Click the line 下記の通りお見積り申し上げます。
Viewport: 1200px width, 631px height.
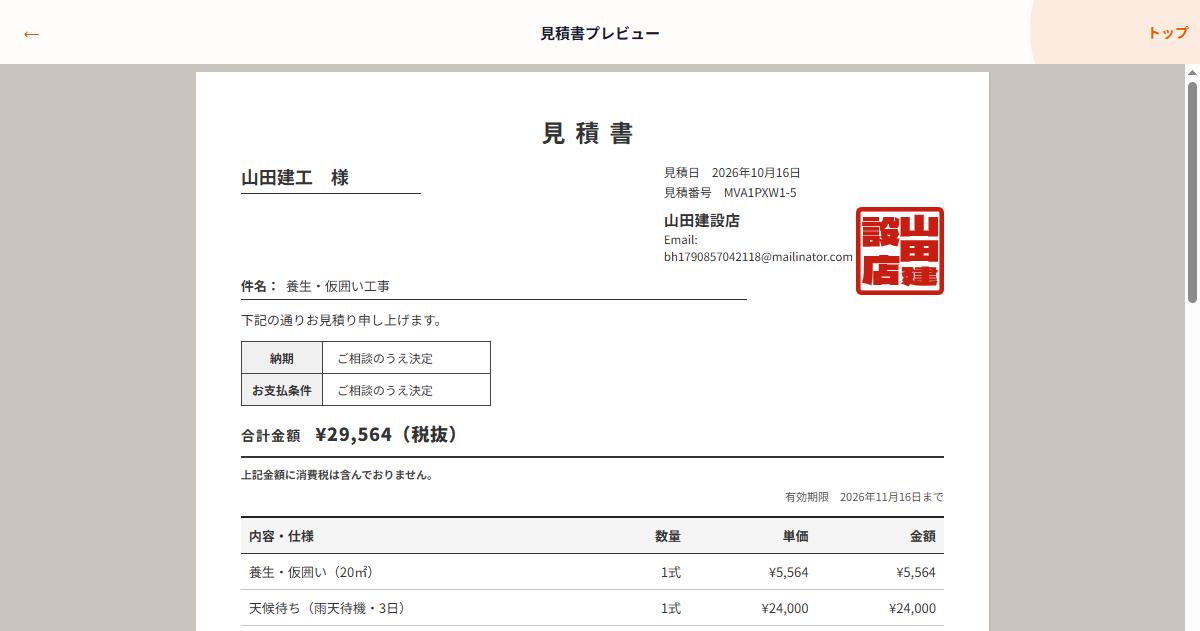[341, 321]
